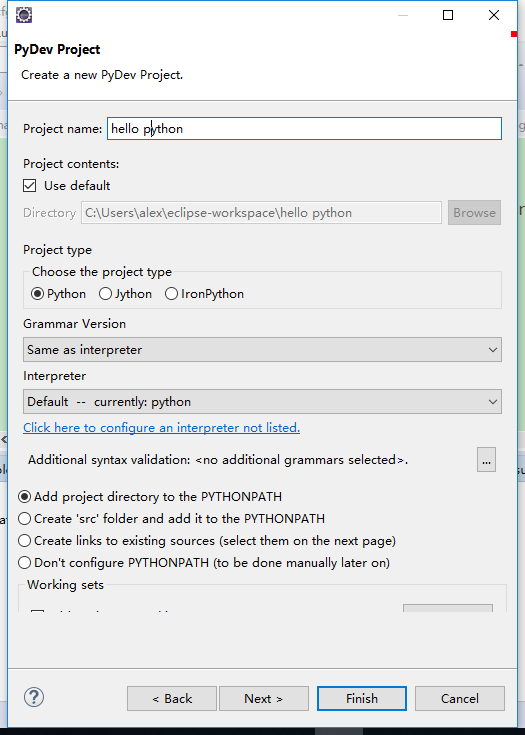Select the Jython project type
Viewport: 525px width, 735px height.
(x=105, y=294)
